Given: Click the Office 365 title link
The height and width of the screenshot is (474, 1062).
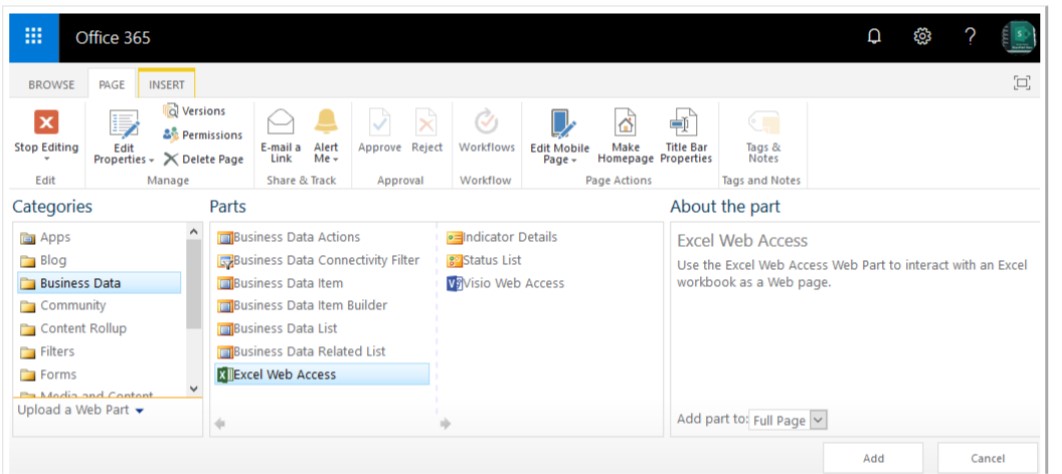Looking at the screenshot, I should [112, 38].
